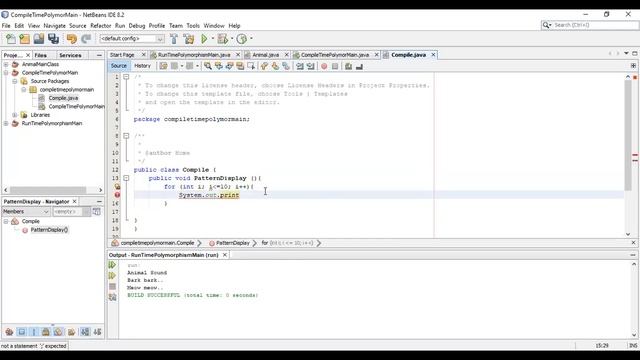This screenshot has height=360, width=640.
Task: Toggle Sort by Name button in Navigator
Action: (x=85, y=332)
